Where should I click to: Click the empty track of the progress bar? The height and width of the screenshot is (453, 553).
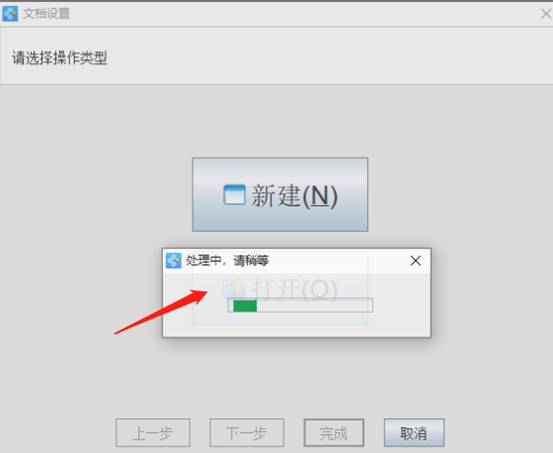click(x=314, y=306)
